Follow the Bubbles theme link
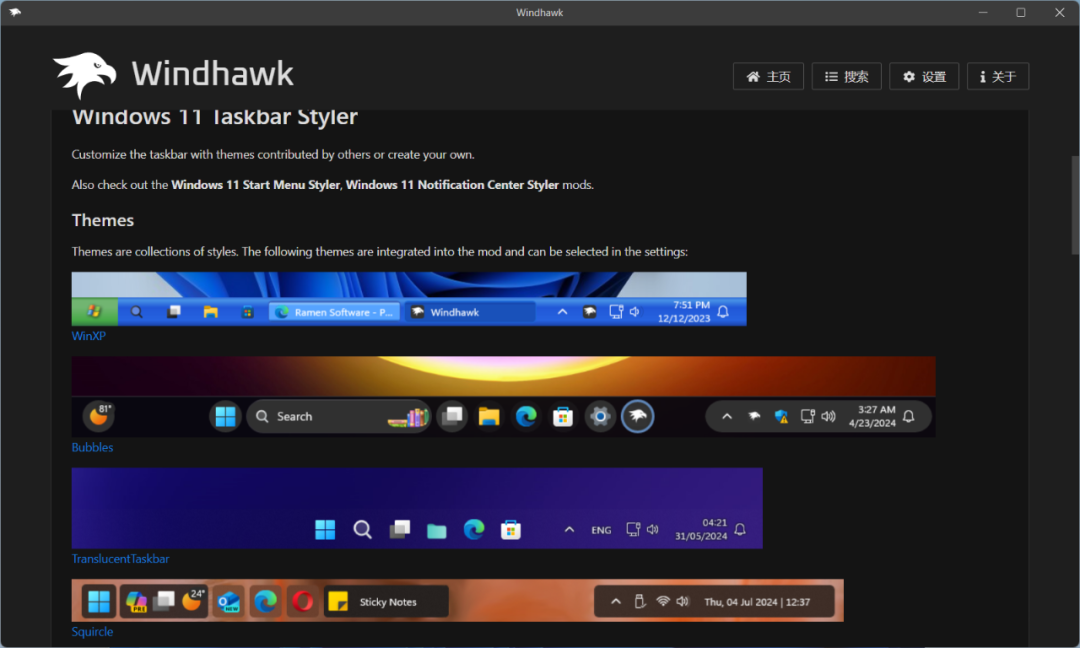This screenshot has height=648, width=1080. [92, 448]
